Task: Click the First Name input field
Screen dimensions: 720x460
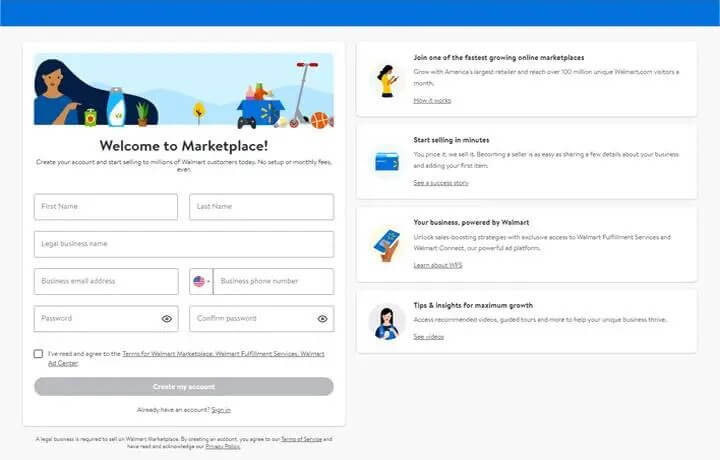Action: (x=106, y=207)
